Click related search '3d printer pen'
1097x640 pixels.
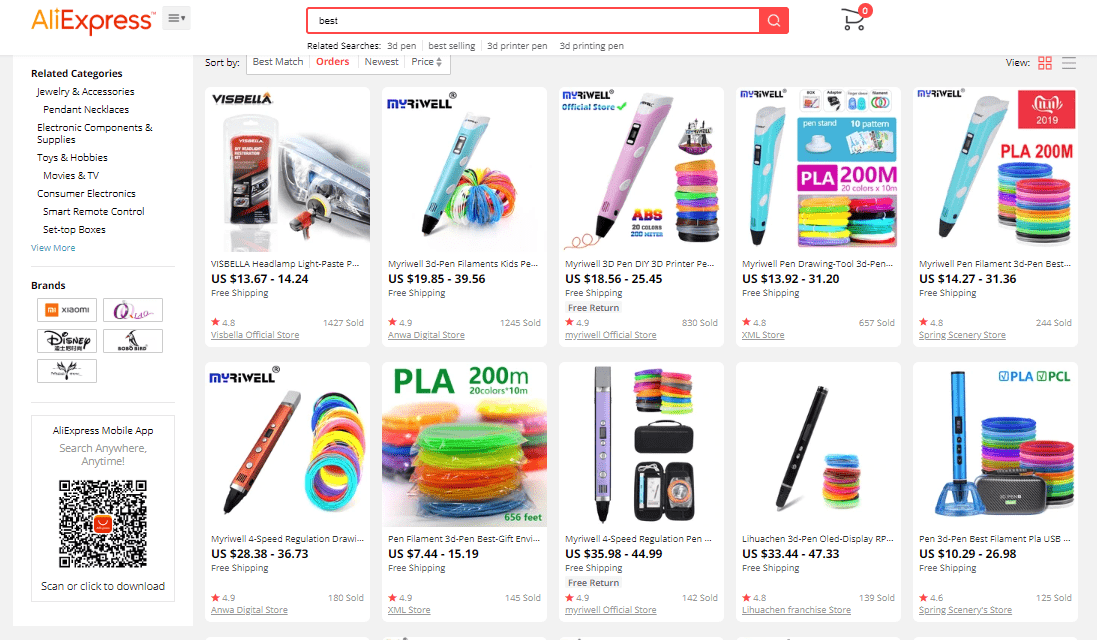pos(517,45)
